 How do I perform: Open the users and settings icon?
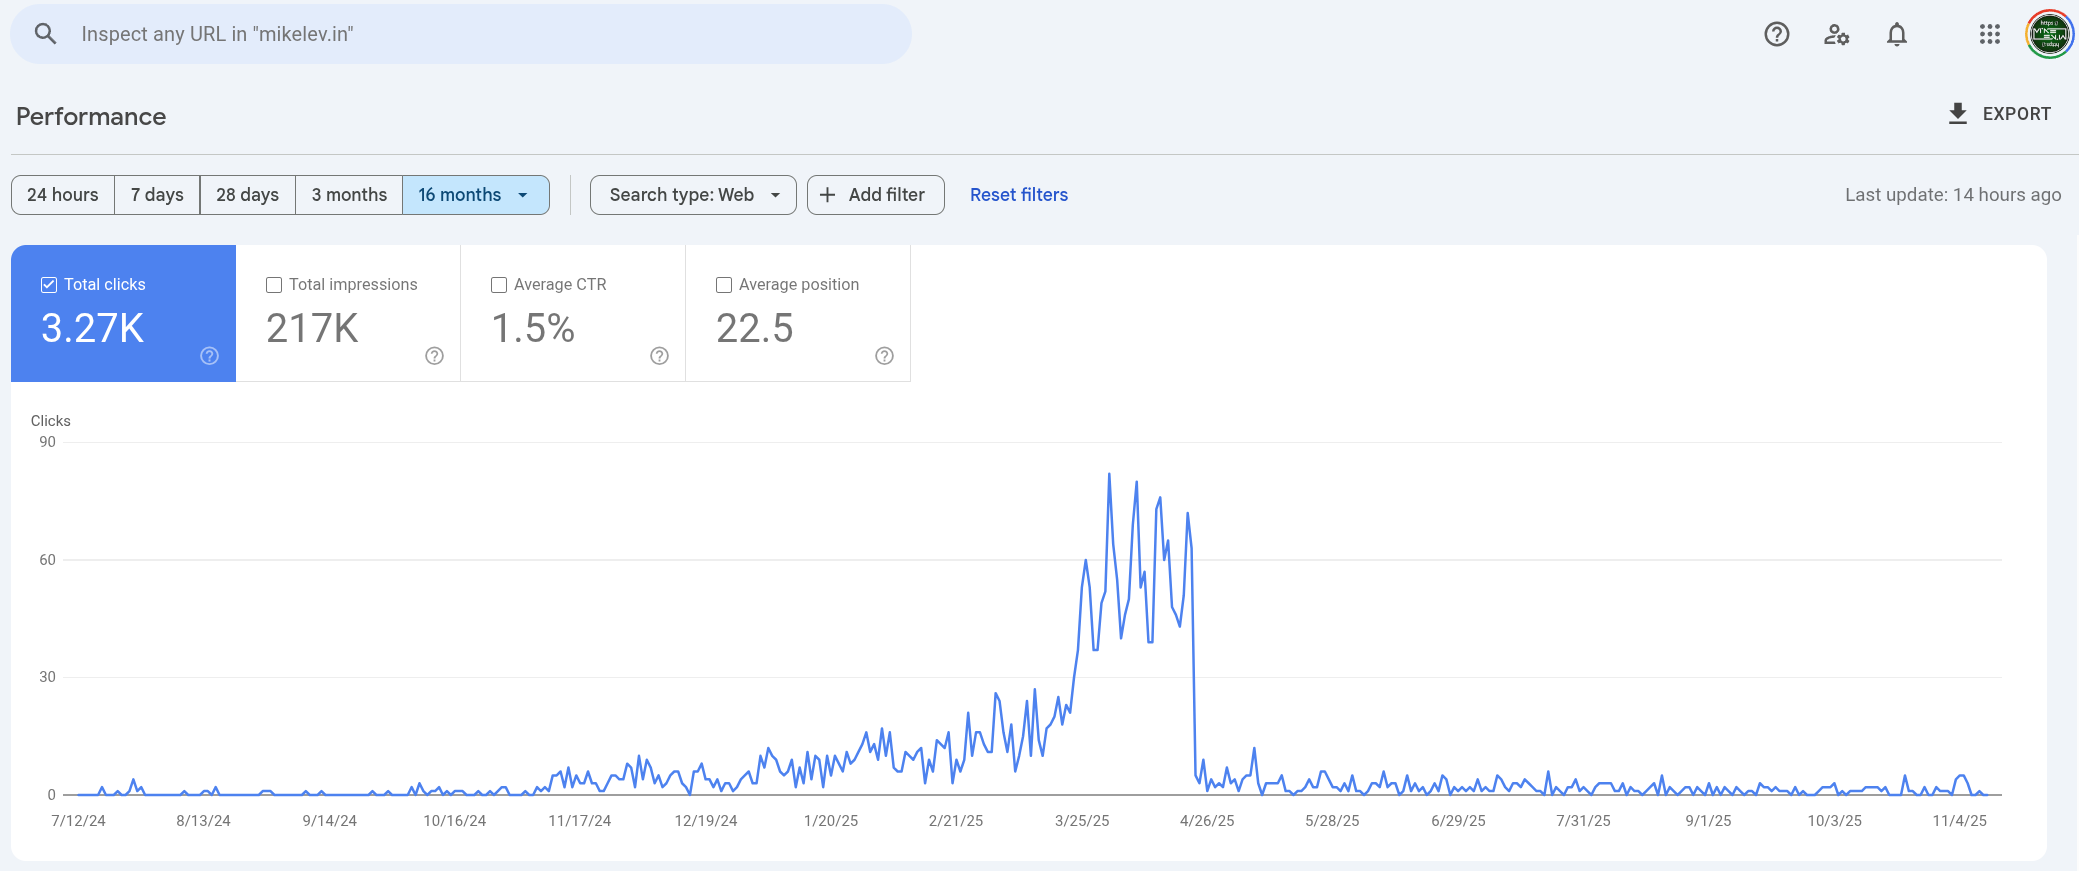pos(1837,34)
